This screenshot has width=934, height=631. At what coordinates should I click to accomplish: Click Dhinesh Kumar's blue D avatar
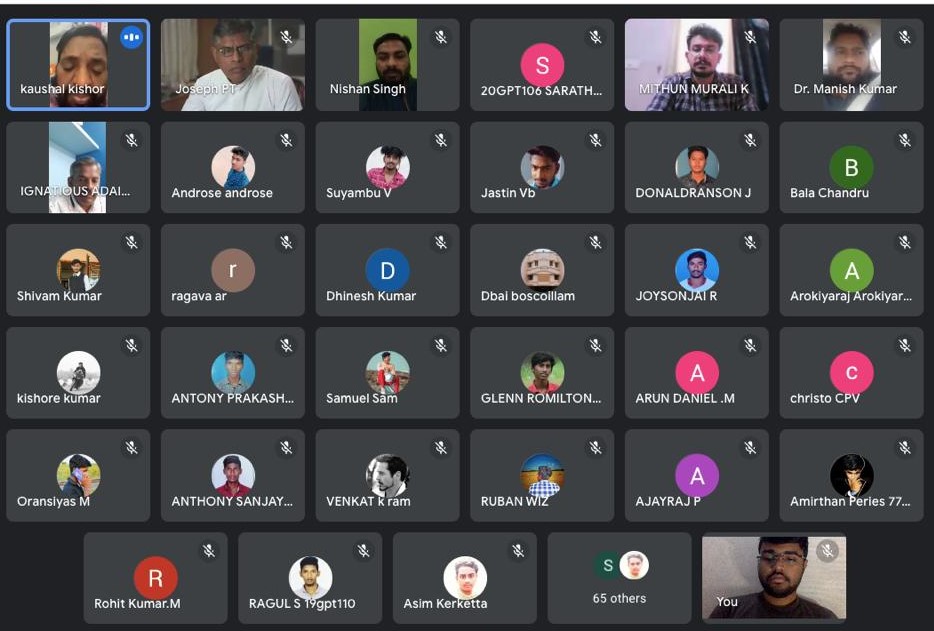387,271
